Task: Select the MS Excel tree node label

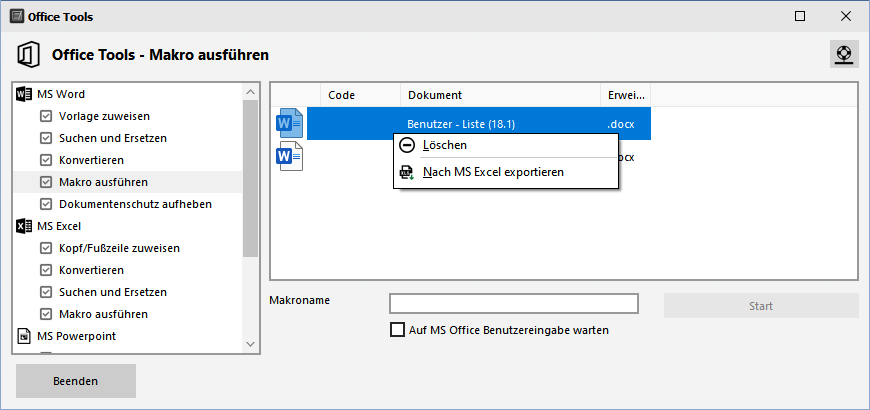Action: pyautogui.click(x=59, y=226)
